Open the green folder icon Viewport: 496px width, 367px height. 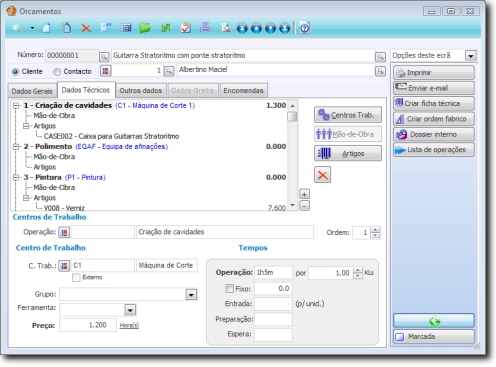click(x=145, y=28)
